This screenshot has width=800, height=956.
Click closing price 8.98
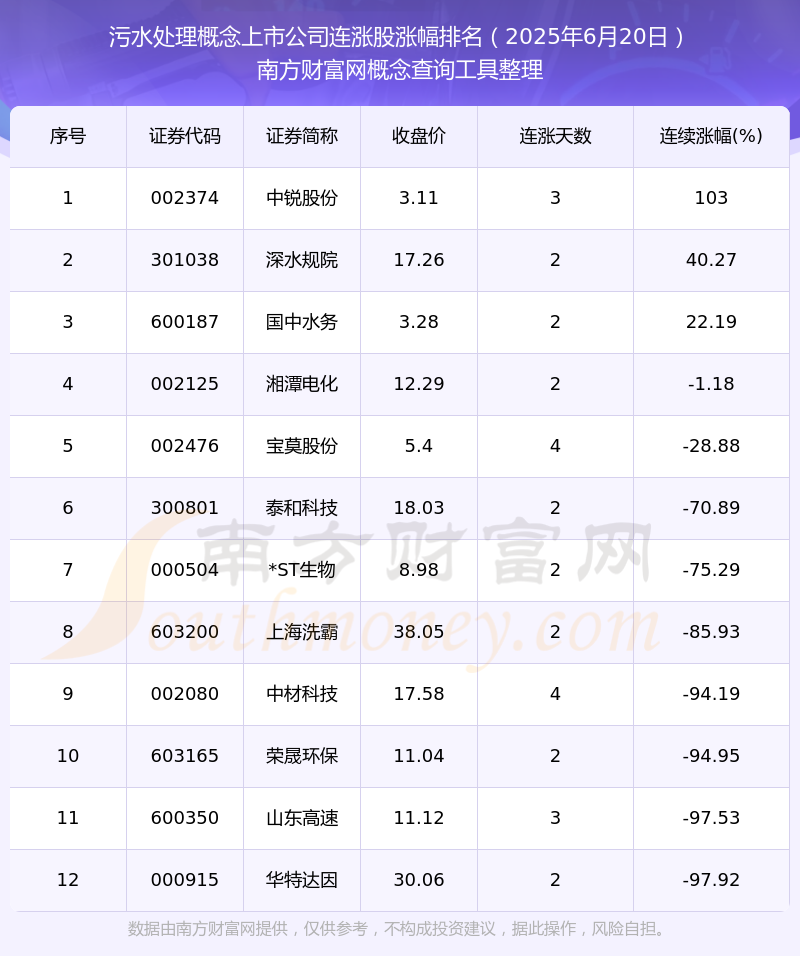point(419,570)
